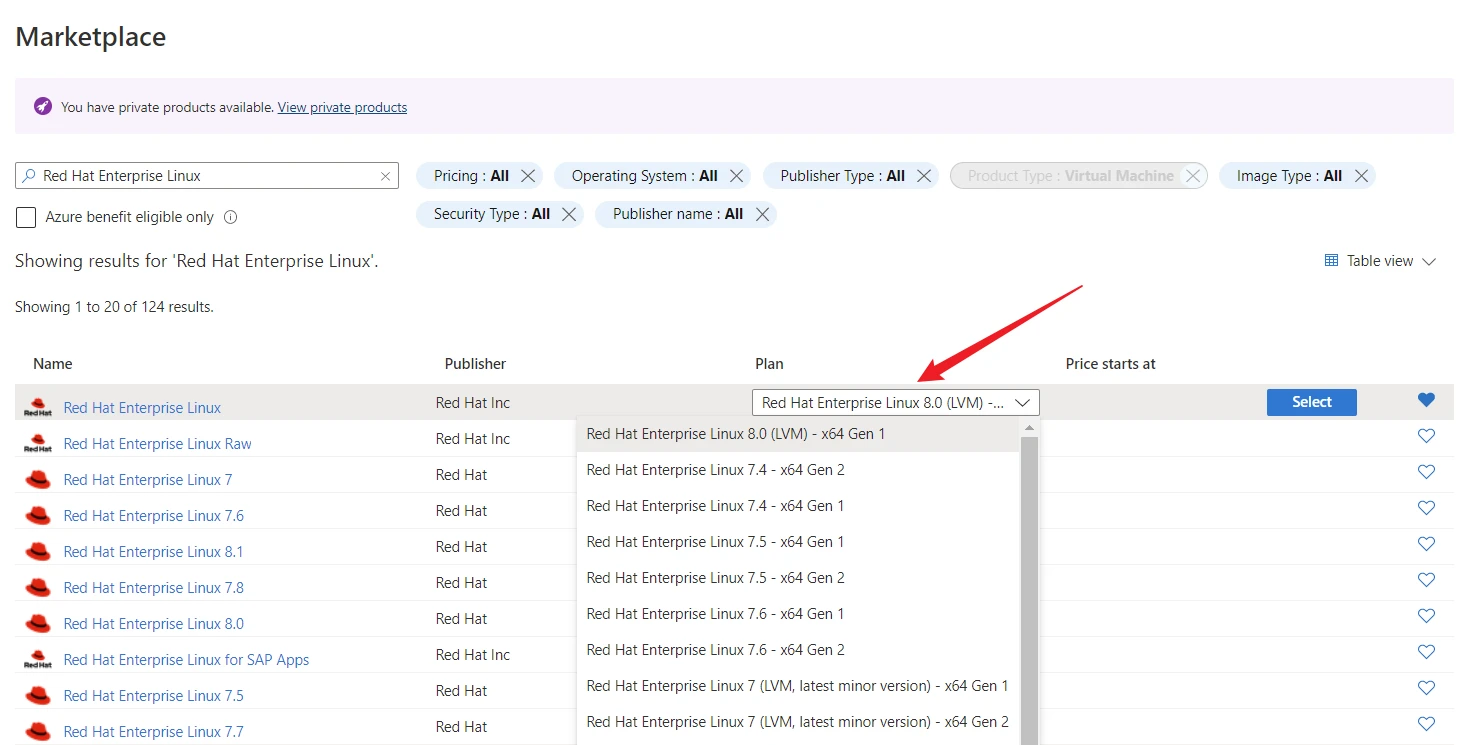This screenshot has height=745, width=1464.
Task: Choose plan RHEL 7.6 x64 Gen 2
Action: point(798,650)
